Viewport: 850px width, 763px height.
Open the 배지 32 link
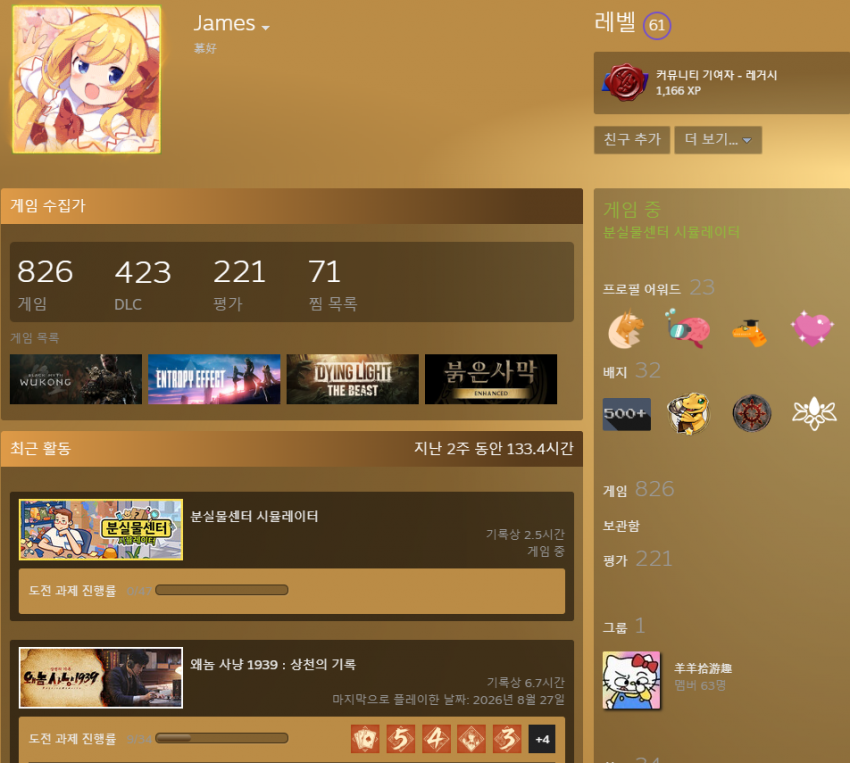pos(632,371)
